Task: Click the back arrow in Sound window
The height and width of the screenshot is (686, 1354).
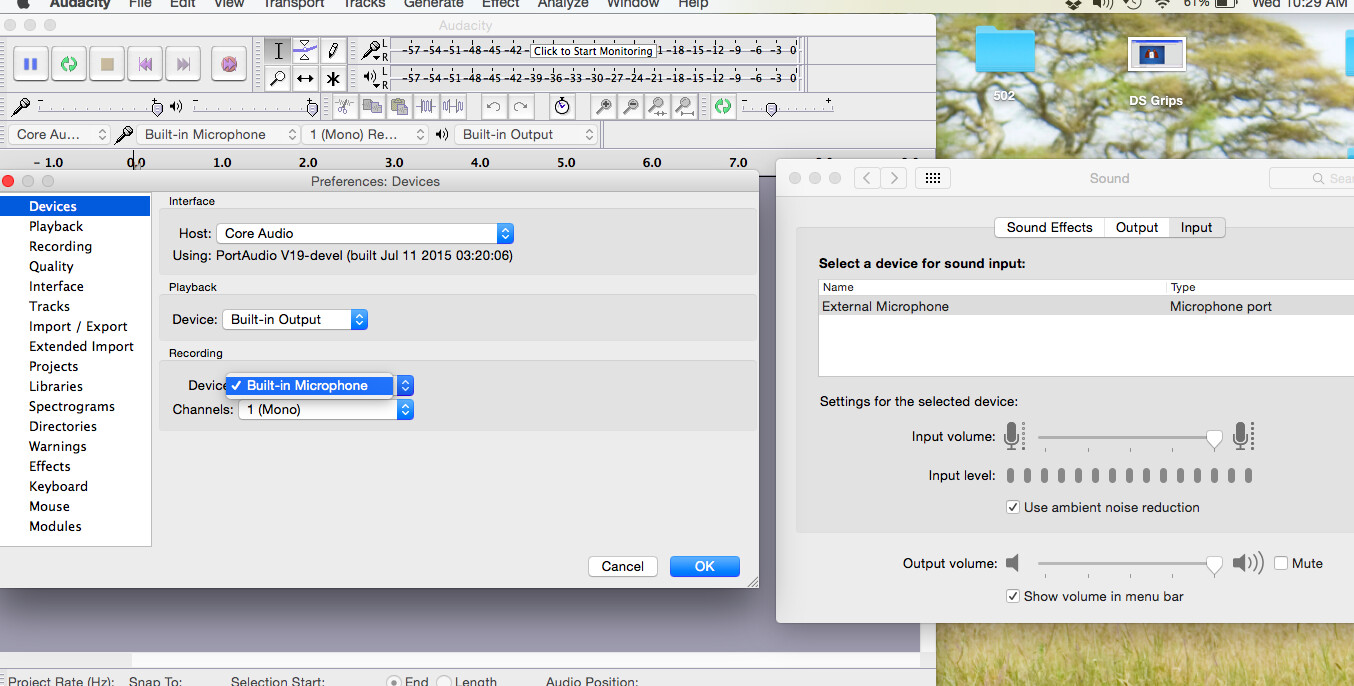Action: [x=867, y=178]
